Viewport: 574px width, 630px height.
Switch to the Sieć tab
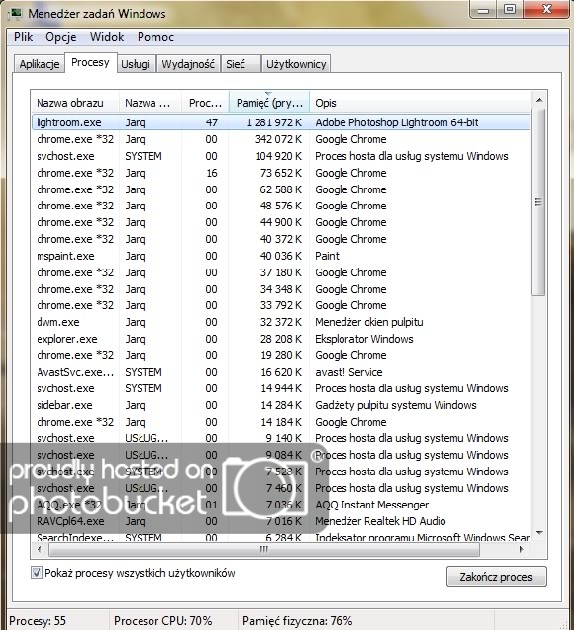(x=240, y=64)
